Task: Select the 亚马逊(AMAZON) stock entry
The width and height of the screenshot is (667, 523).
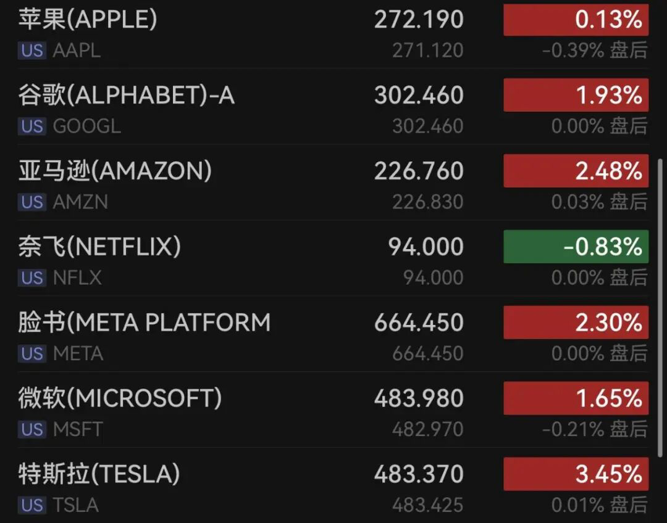Action: pos(115,171)
